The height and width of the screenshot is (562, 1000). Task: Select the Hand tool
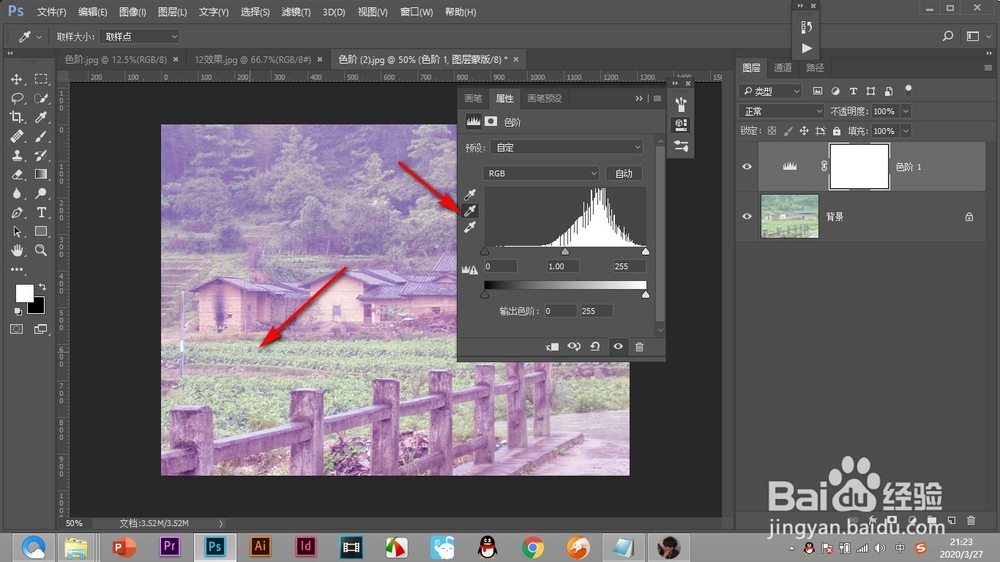coord(17,250)
